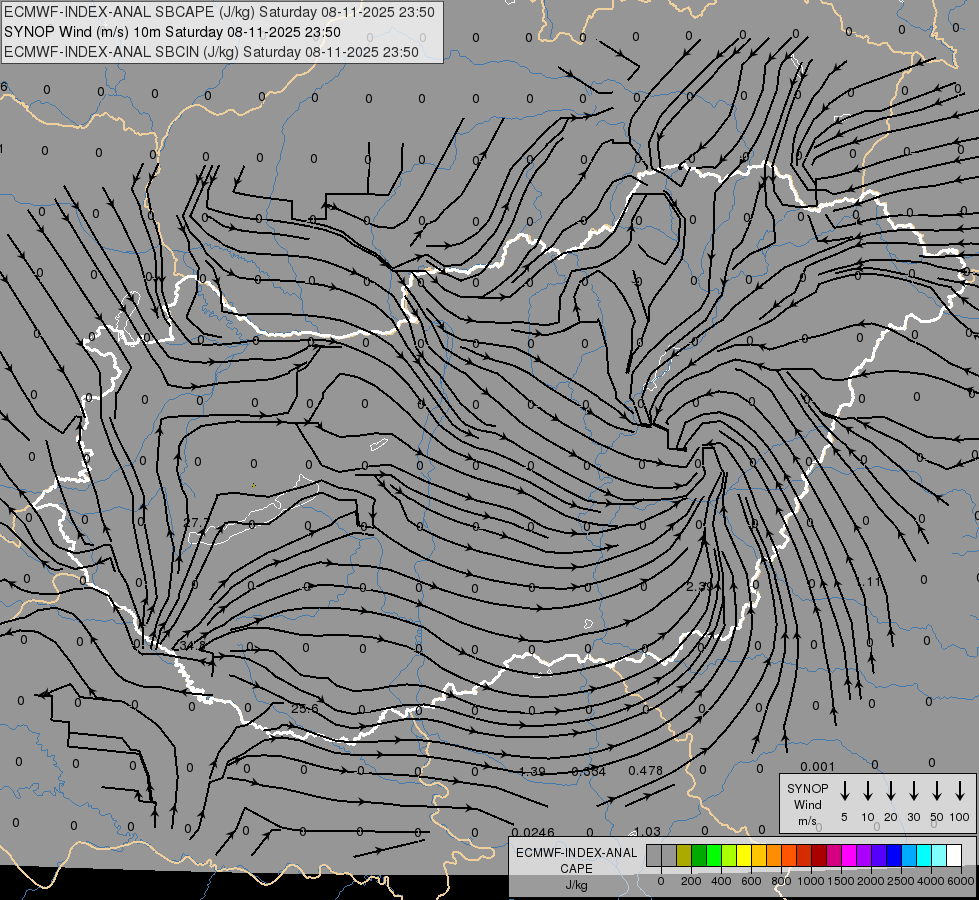Click the SBCAPE title line in the header
The width and height of the screenshot is (979, 900).
[219, 12]
